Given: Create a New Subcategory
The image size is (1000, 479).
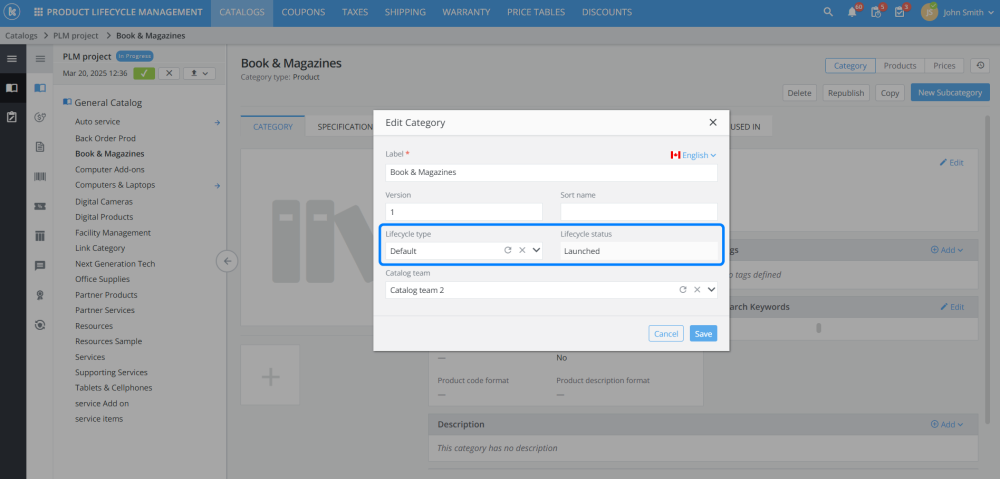Looking at the screenshot, I should click(950, 92).
